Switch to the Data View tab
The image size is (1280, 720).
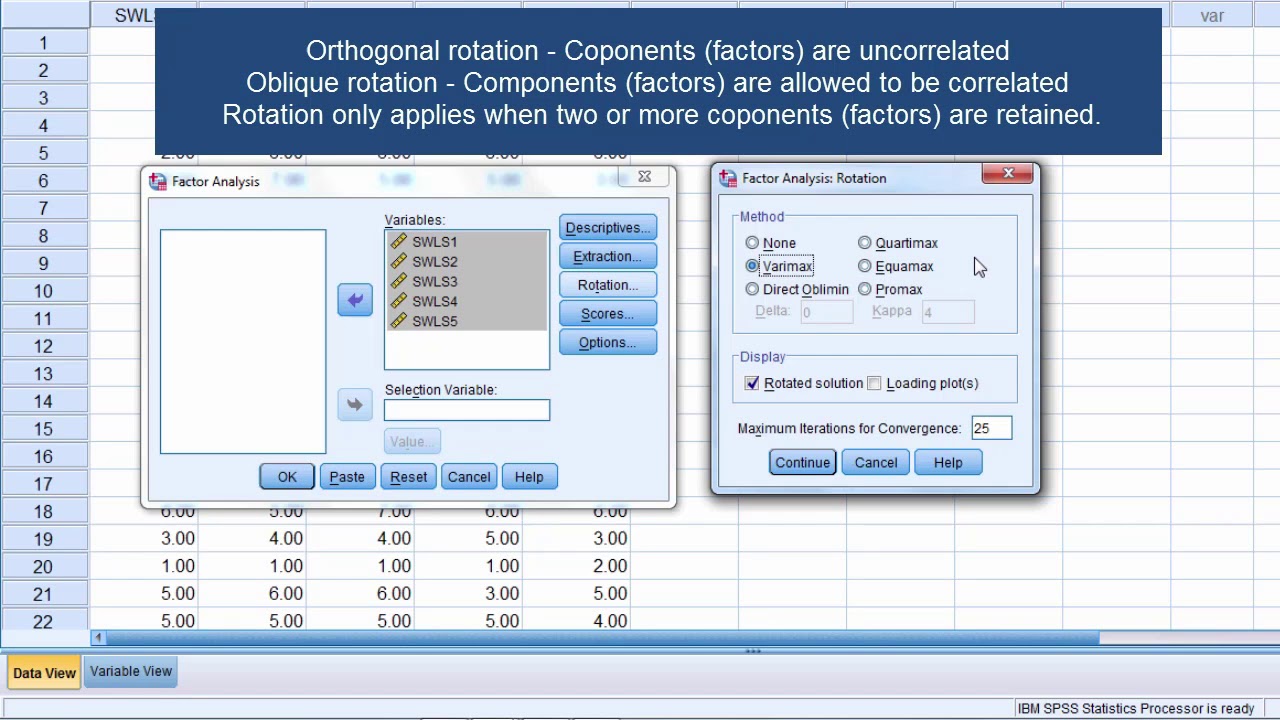coord(44,672)
